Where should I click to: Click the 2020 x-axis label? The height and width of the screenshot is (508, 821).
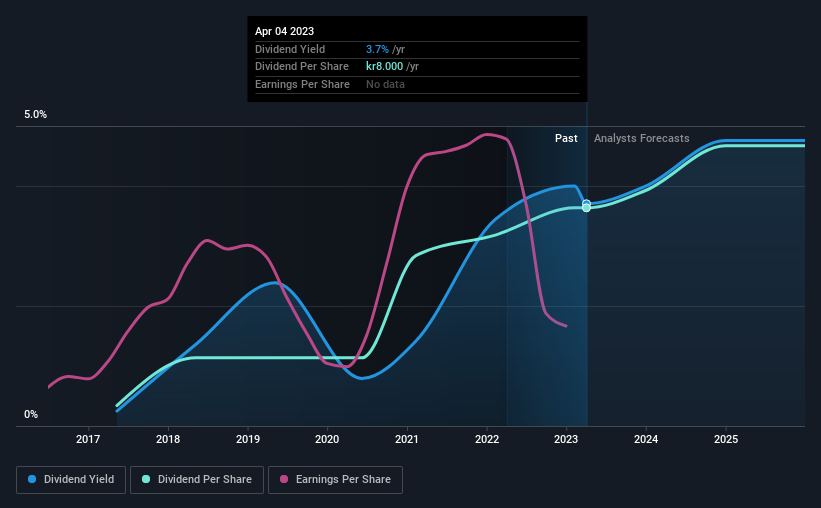click(327, 439)
